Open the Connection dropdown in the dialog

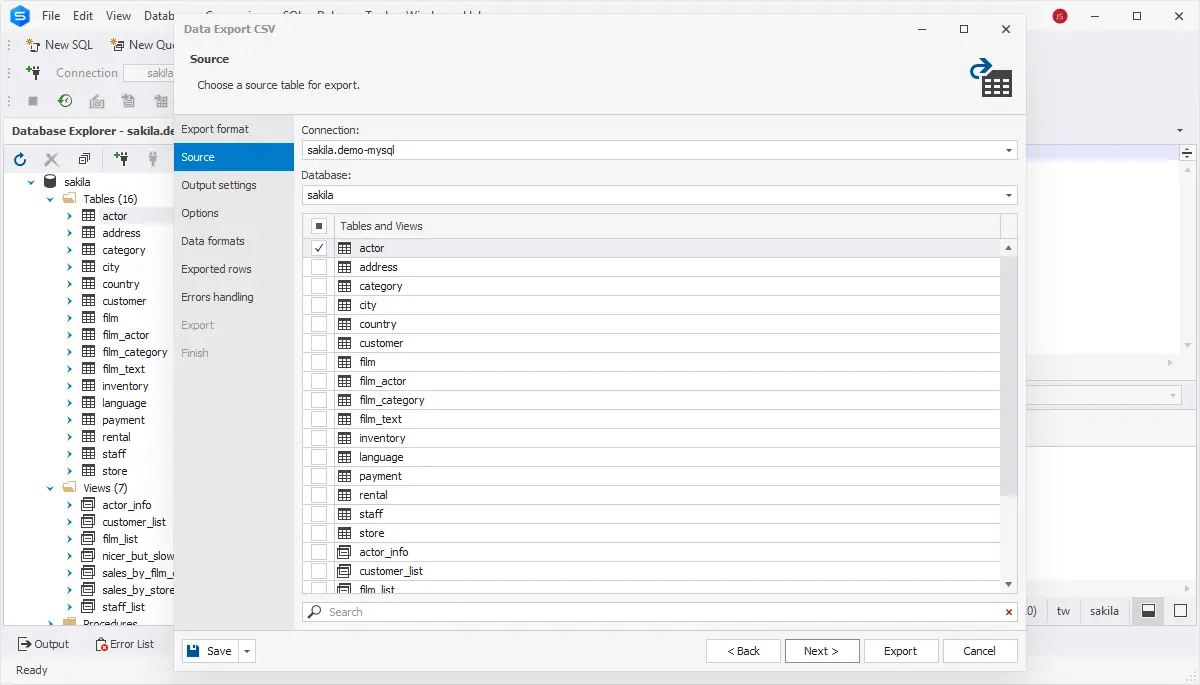tap(1008, 150)
